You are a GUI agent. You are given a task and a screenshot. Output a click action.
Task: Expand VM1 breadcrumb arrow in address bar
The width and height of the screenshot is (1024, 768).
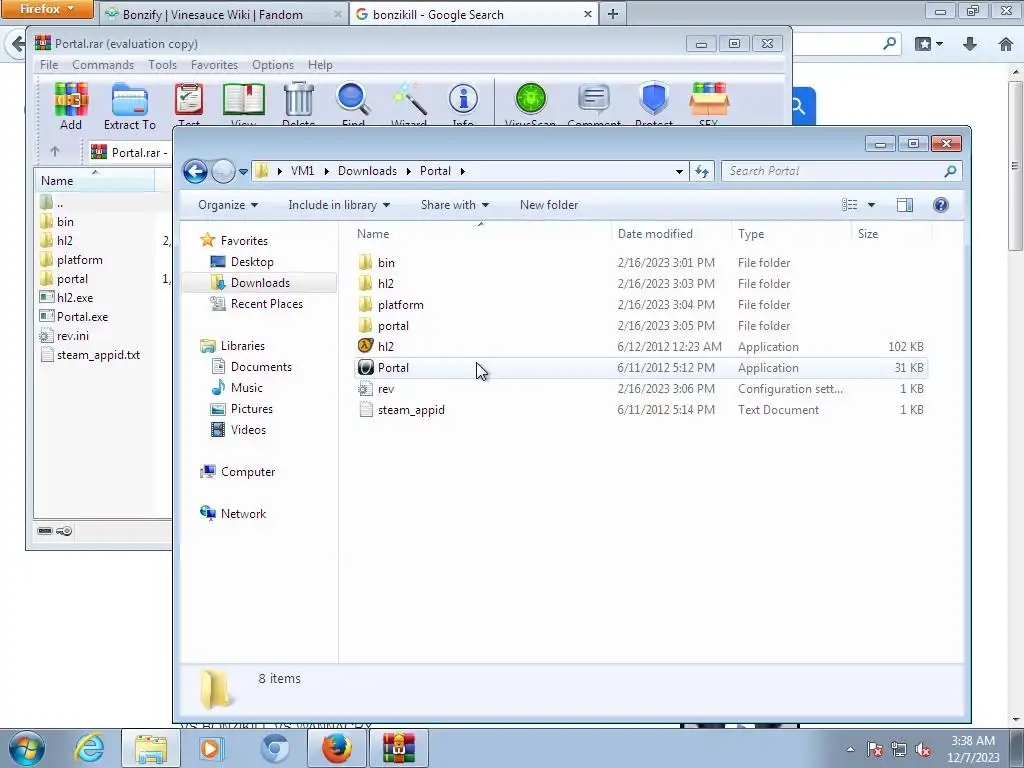[x=326, y=171]
